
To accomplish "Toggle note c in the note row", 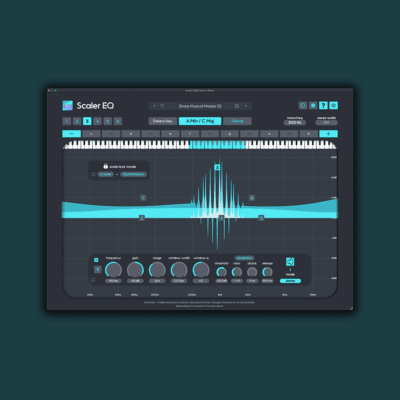I will pyautogui.click(x=91, y=134).
